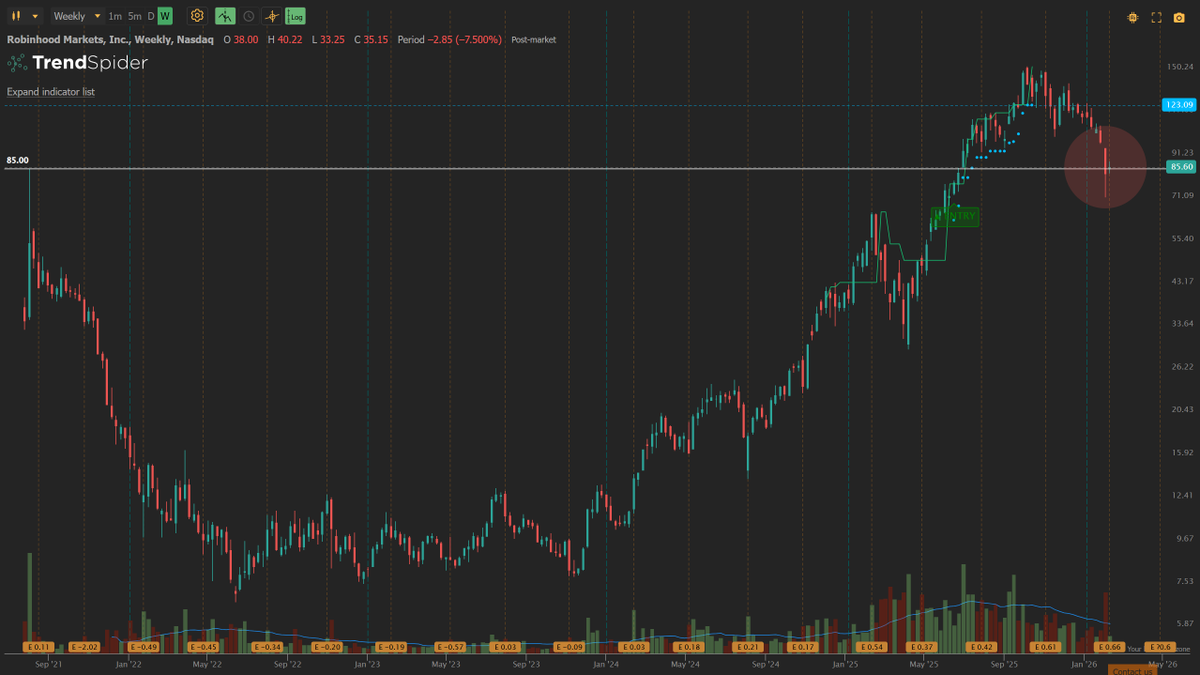
Task: Open the AI analysis chip icon
Action: pyautogui.click(x=1131, y=17)
